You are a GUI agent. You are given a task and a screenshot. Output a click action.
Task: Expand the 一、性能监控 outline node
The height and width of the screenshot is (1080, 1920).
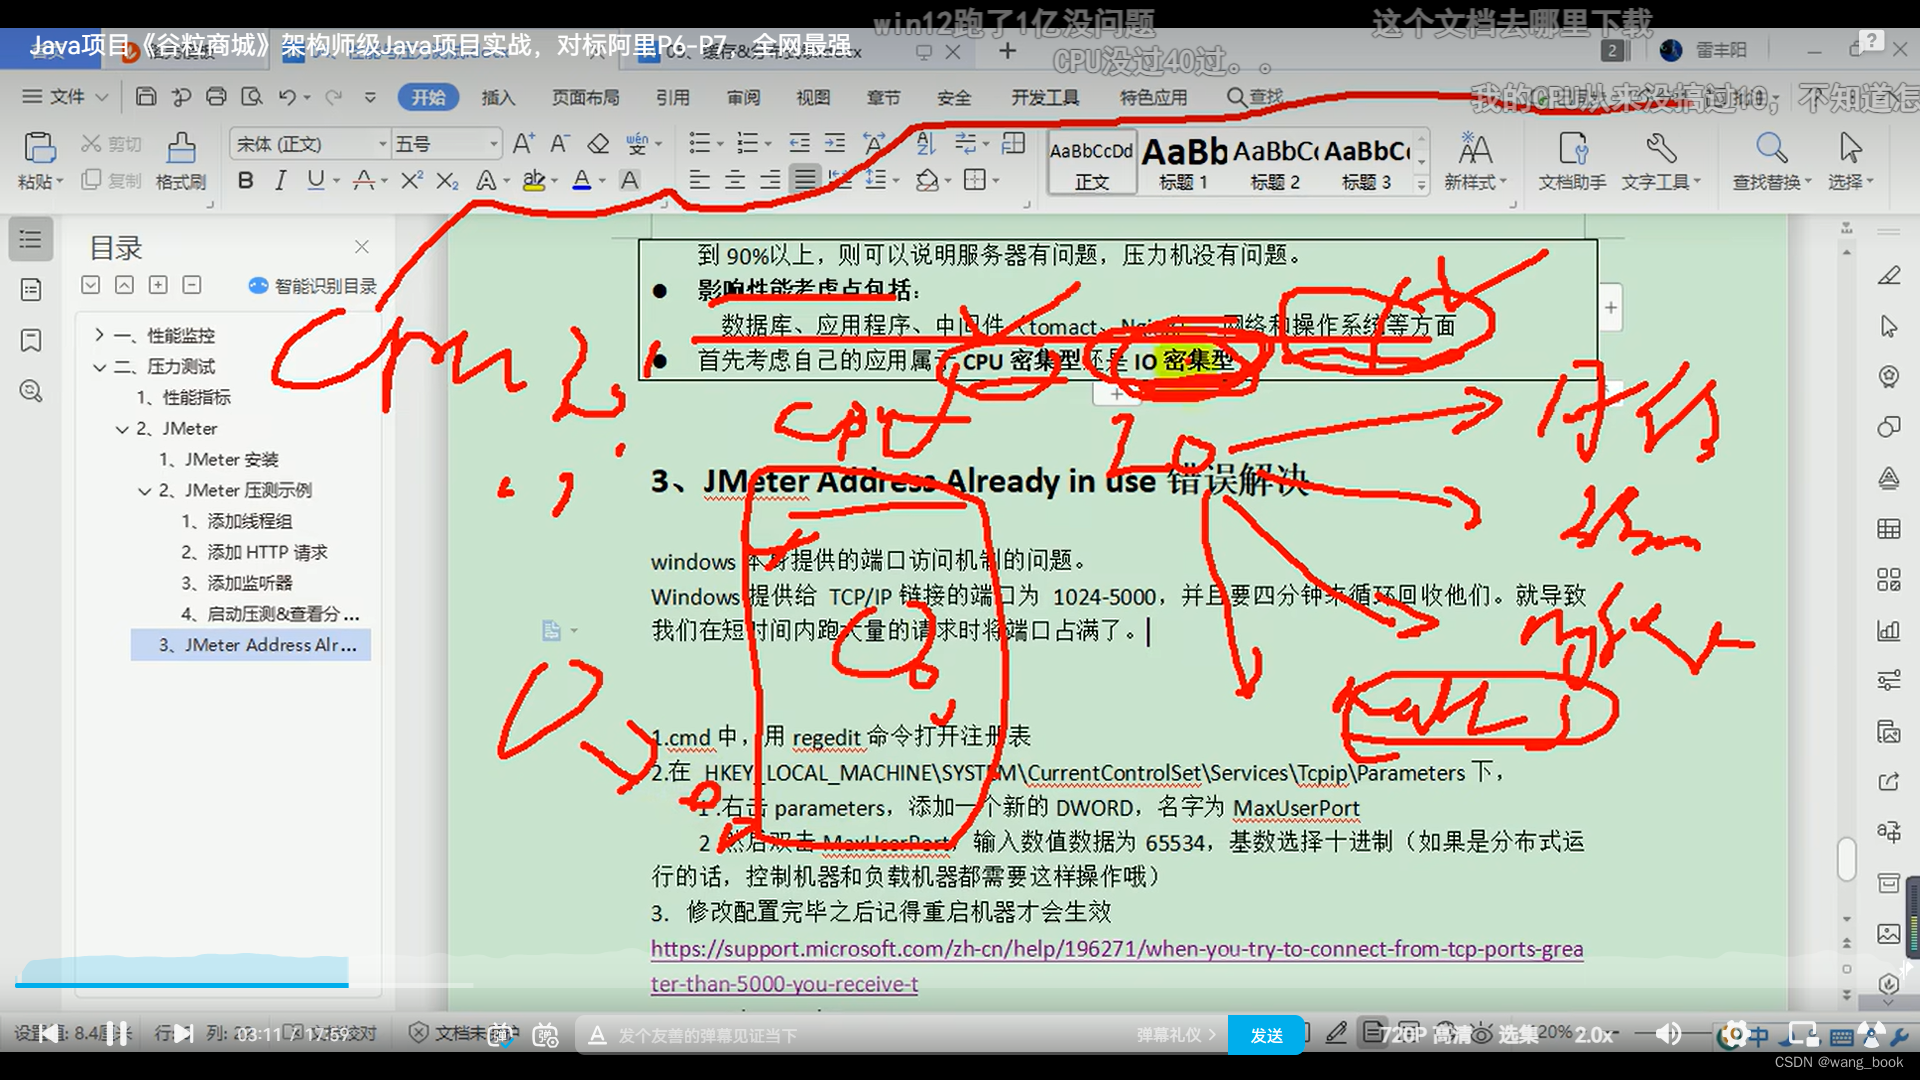click(99, 335)
